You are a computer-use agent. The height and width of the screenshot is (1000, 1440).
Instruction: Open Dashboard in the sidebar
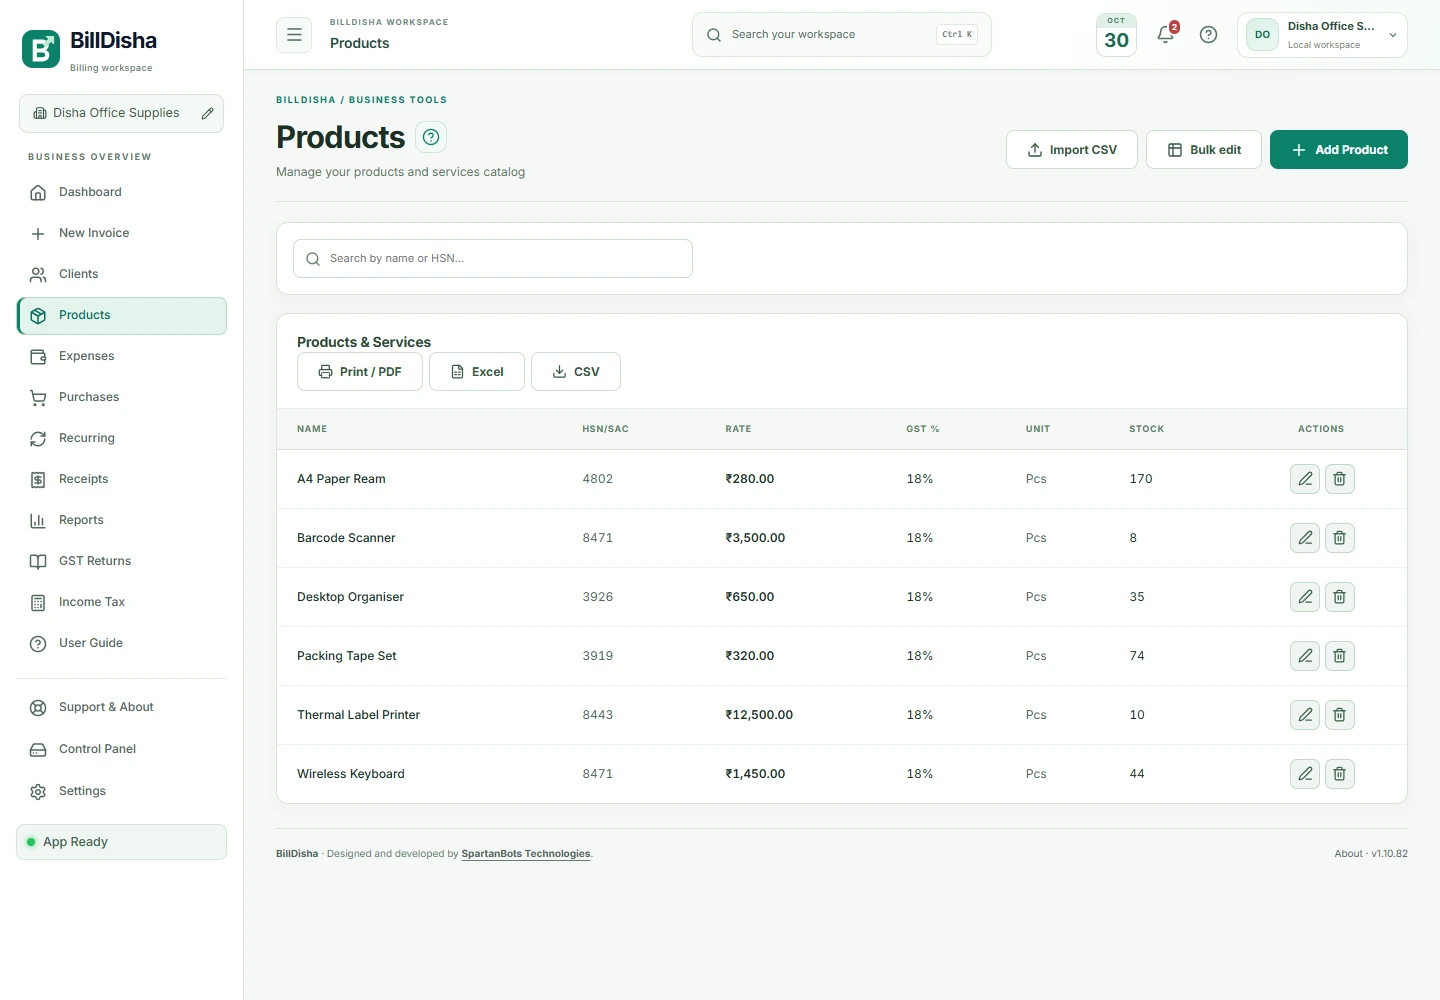pos(122,192)
